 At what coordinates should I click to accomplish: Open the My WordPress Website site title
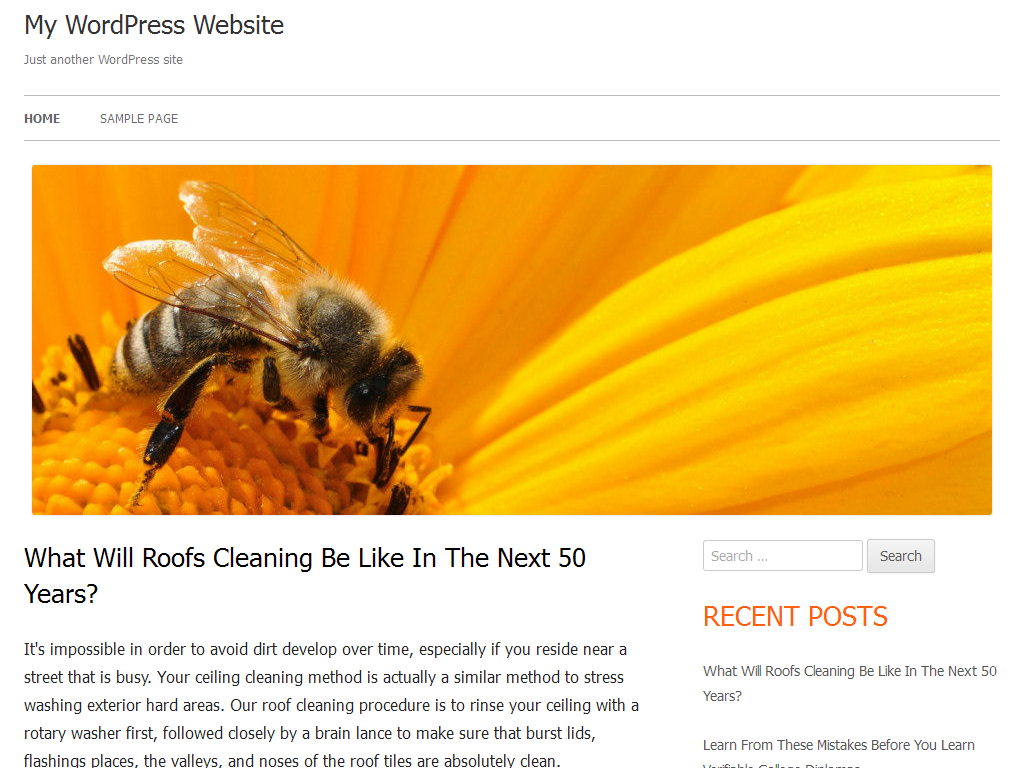pos(154,25)
